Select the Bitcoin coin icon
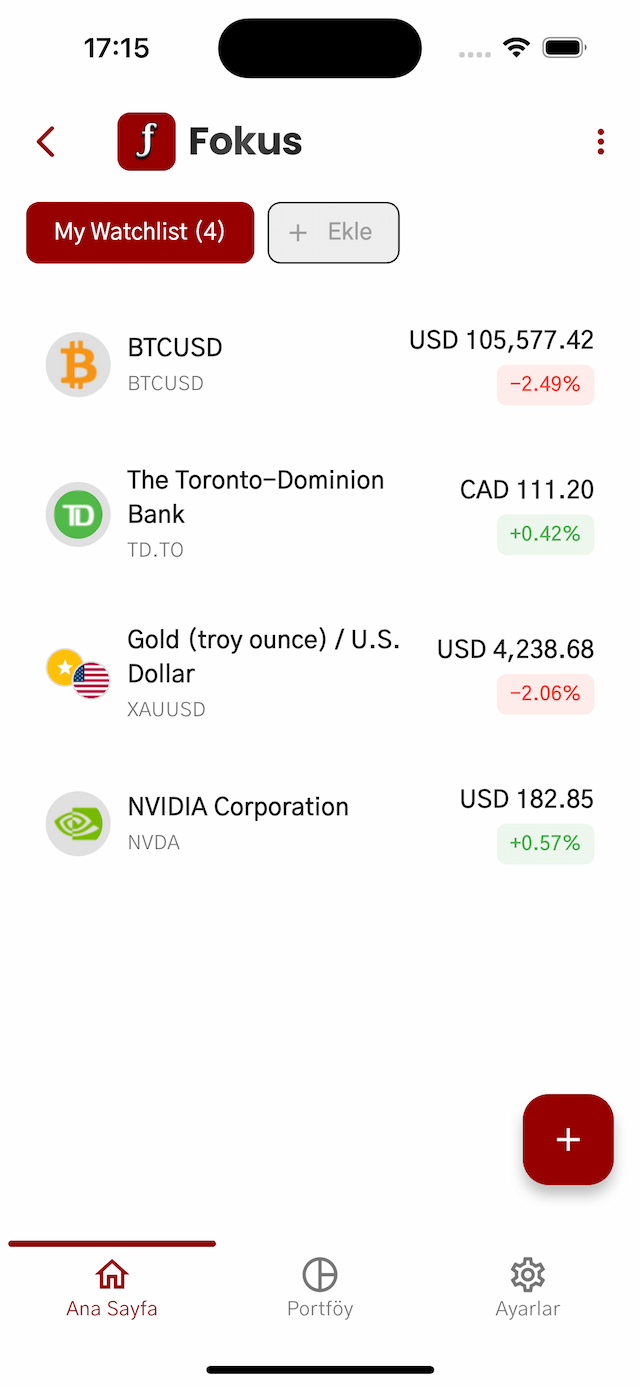The width and height of the screenshot is (640, 1387). (x=78, y=365)
